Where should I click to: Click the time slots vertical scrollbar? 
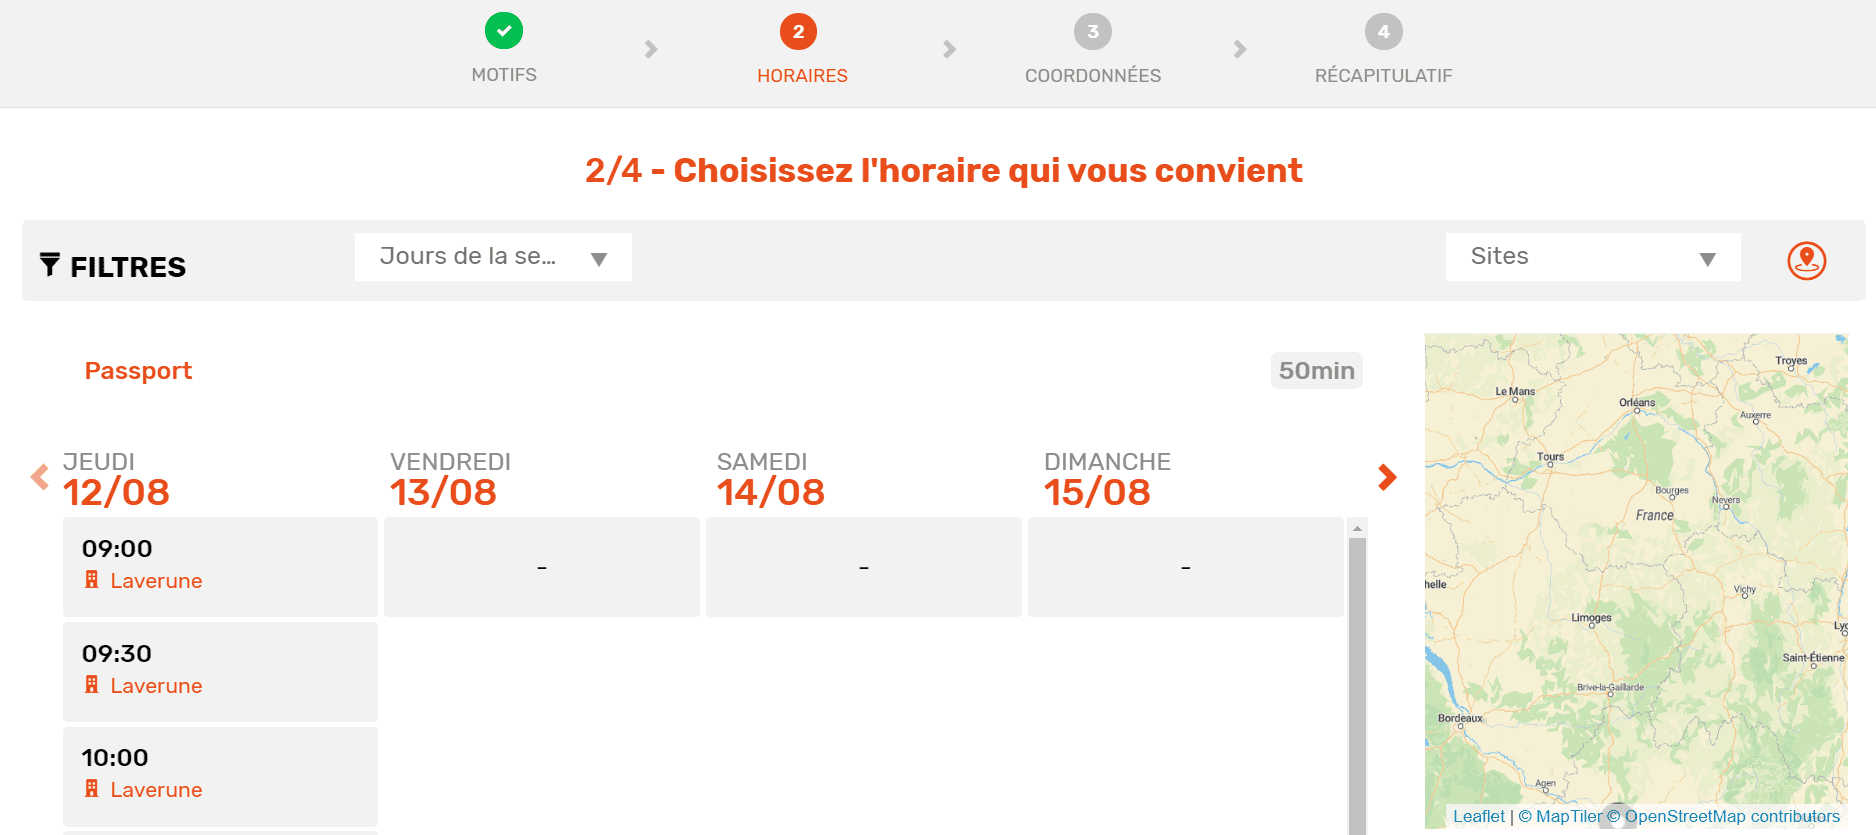1357,680
